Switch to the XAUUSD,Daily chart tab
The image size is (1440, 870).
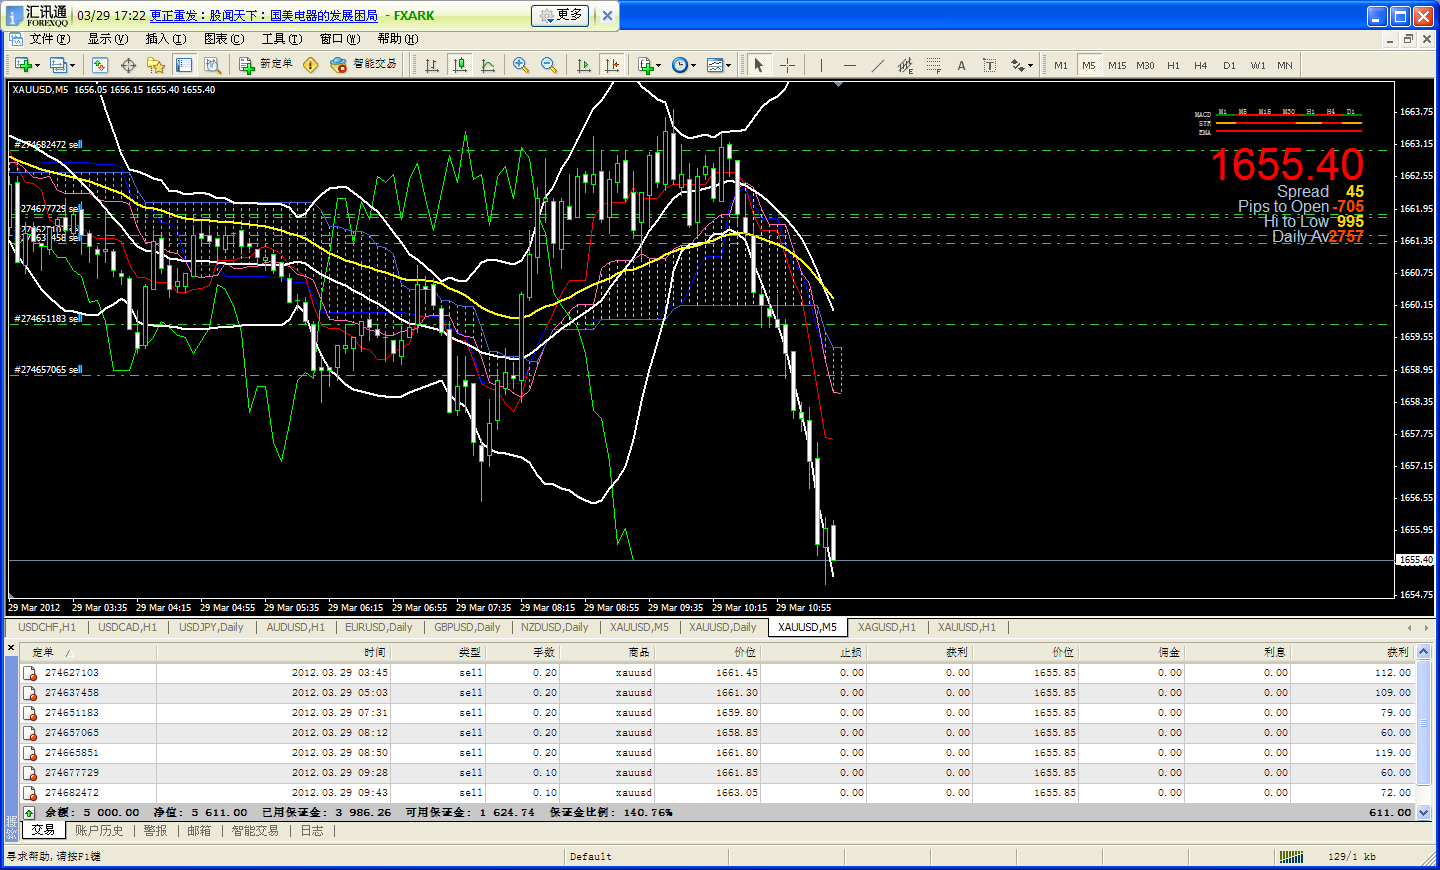(x=722, y=627)
